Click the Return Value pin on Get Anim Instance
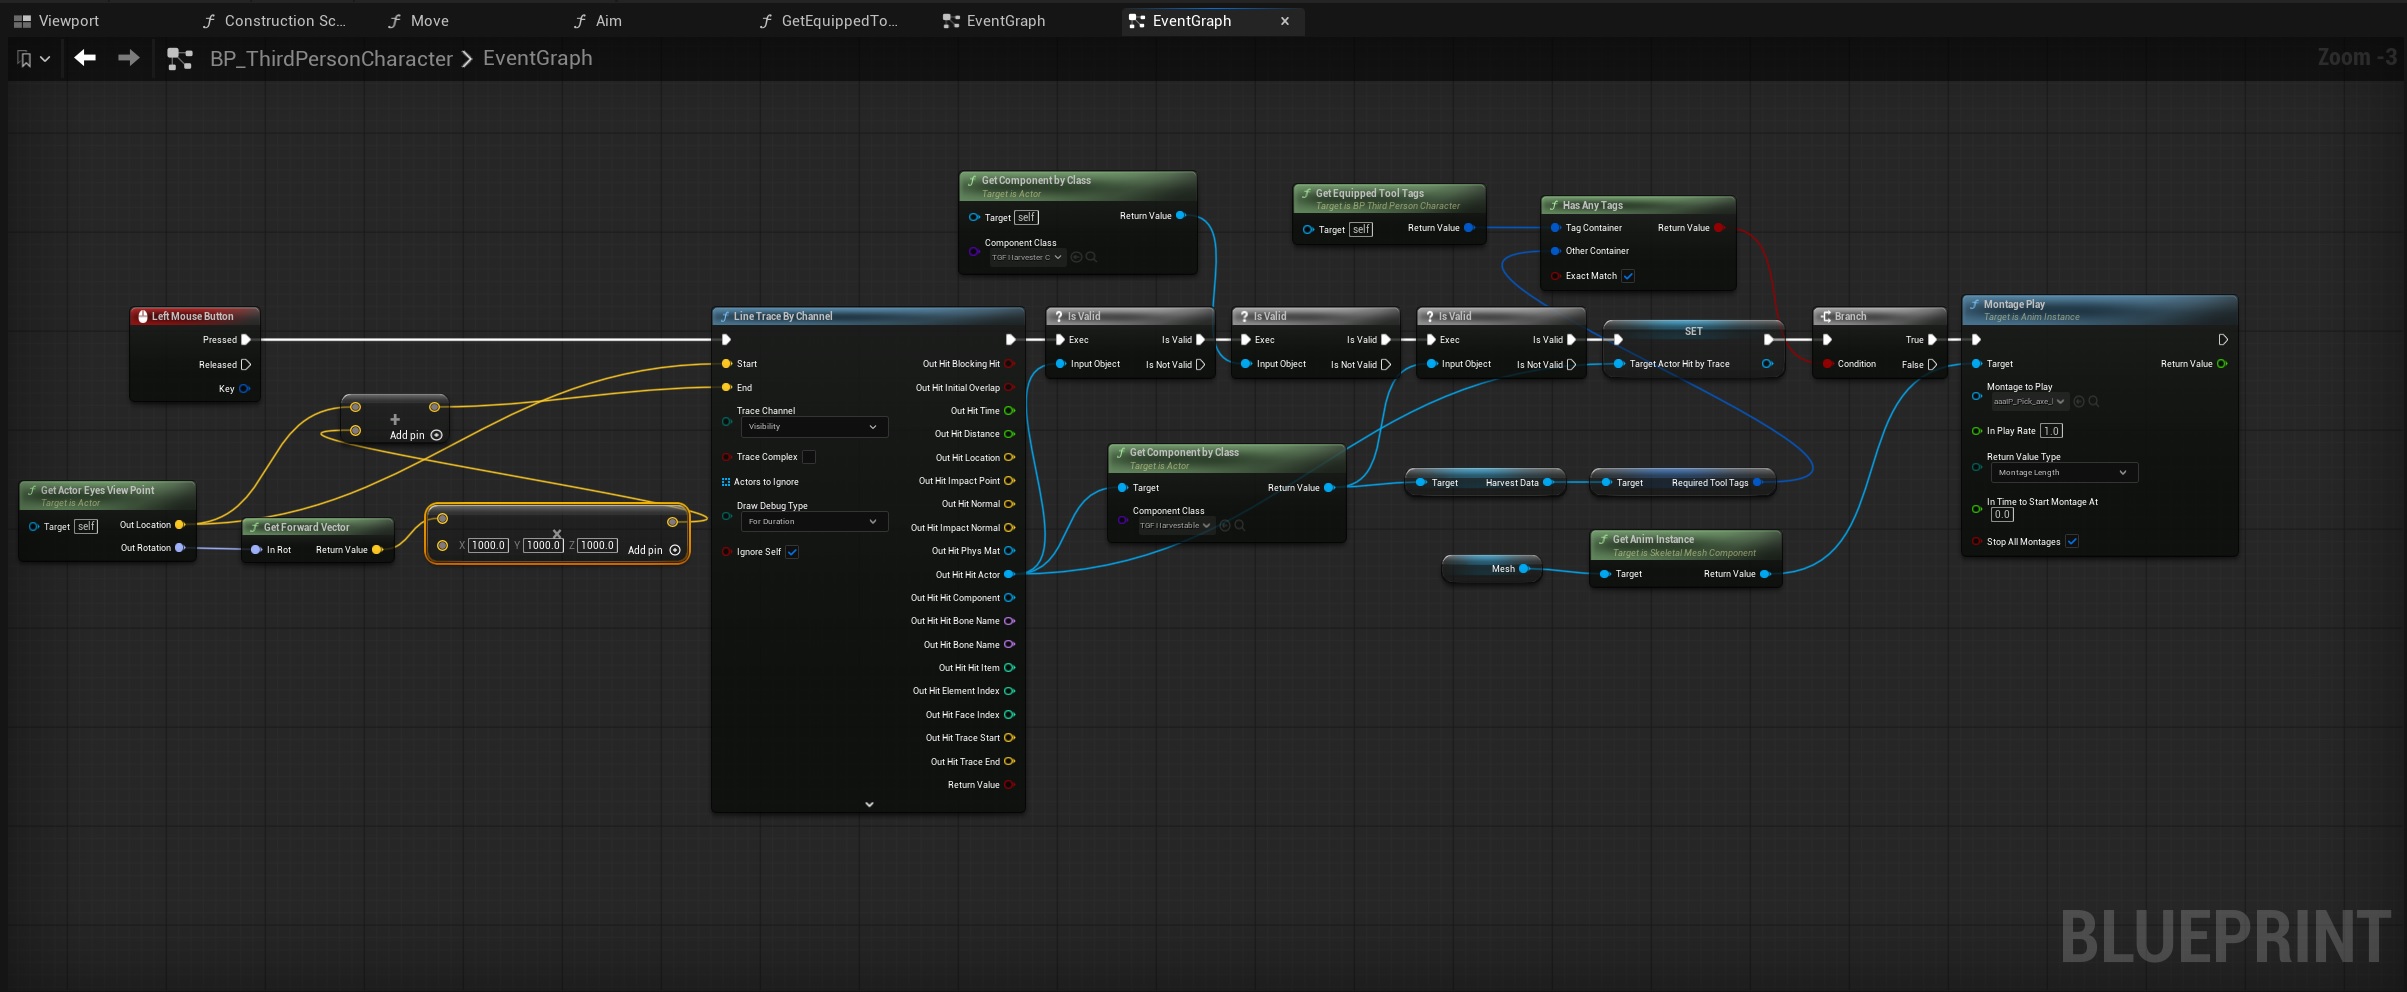 [x=1766, y=574]
